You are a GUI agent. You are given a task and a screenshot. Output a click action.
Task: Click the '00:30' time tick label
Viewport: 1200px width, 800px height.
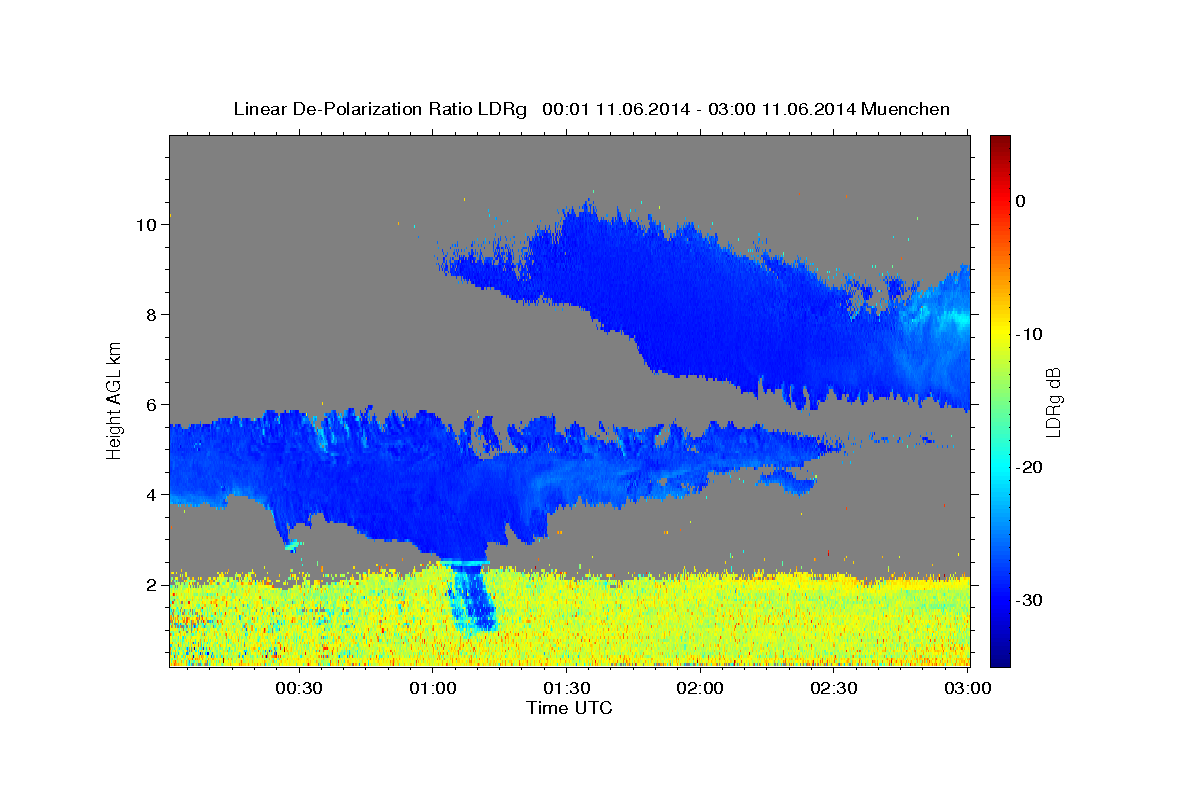click(298, 689)
